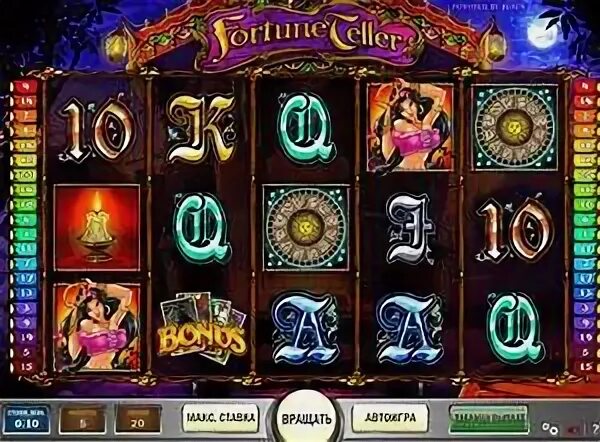This screenshot has height=442, width=600.
Task: Change the lines count showing 20
Action: 138,419
